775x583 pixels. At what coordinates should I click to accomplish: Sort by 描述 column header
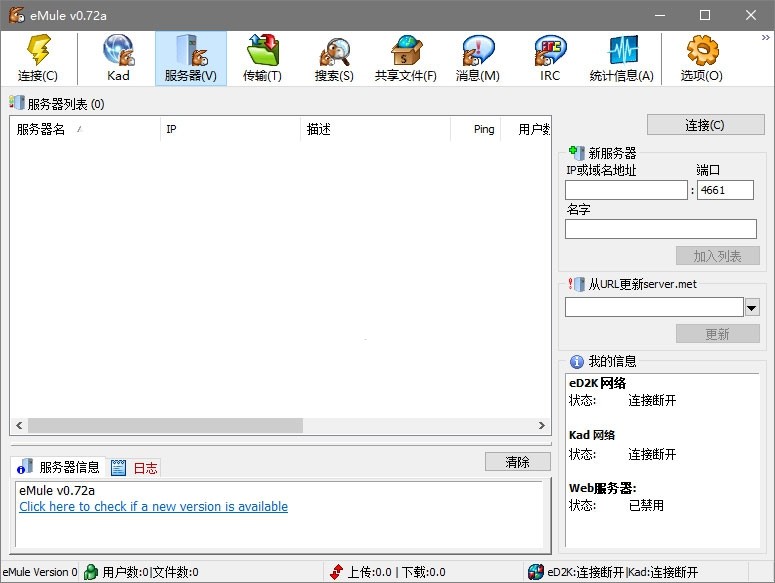pyautogui.click(x=375, y=129)
